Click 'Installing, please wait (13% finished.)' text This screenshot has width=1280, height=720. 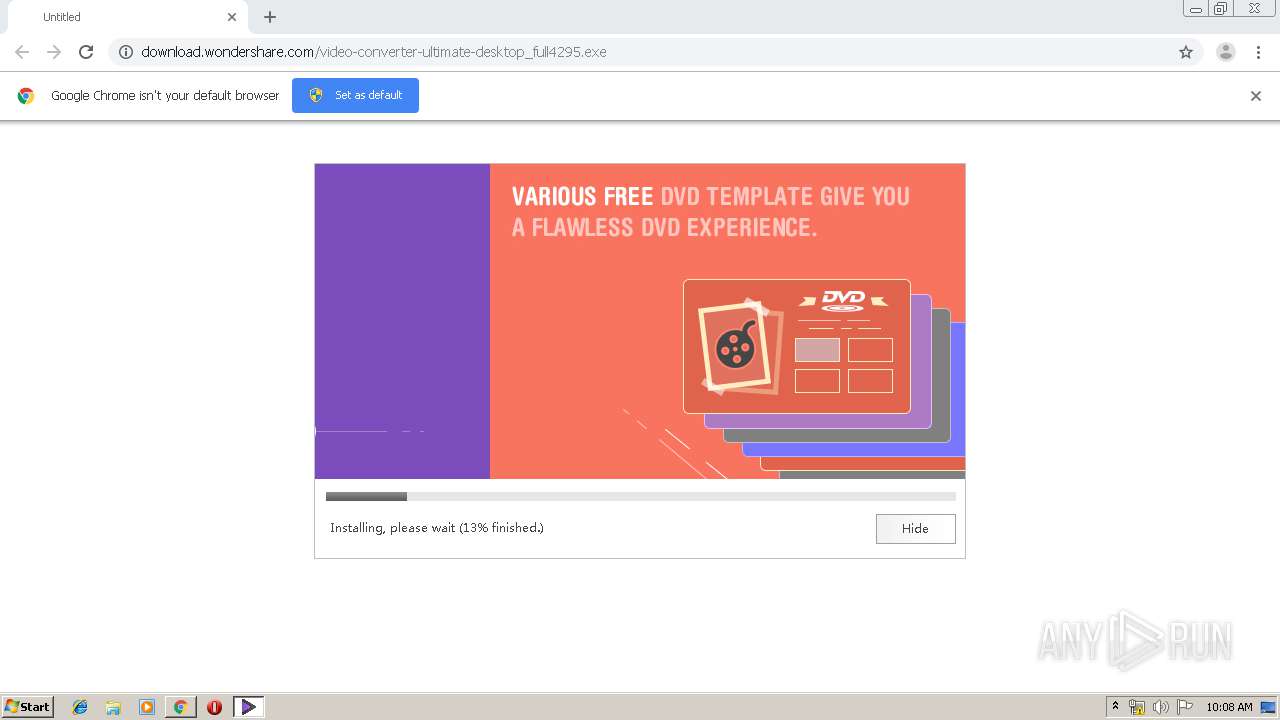click(x=437, y=528)
